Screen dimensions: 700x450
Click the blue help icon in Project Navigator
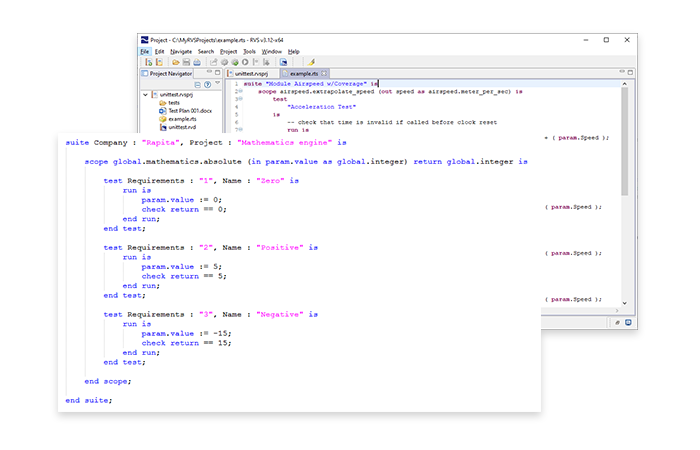208,84
